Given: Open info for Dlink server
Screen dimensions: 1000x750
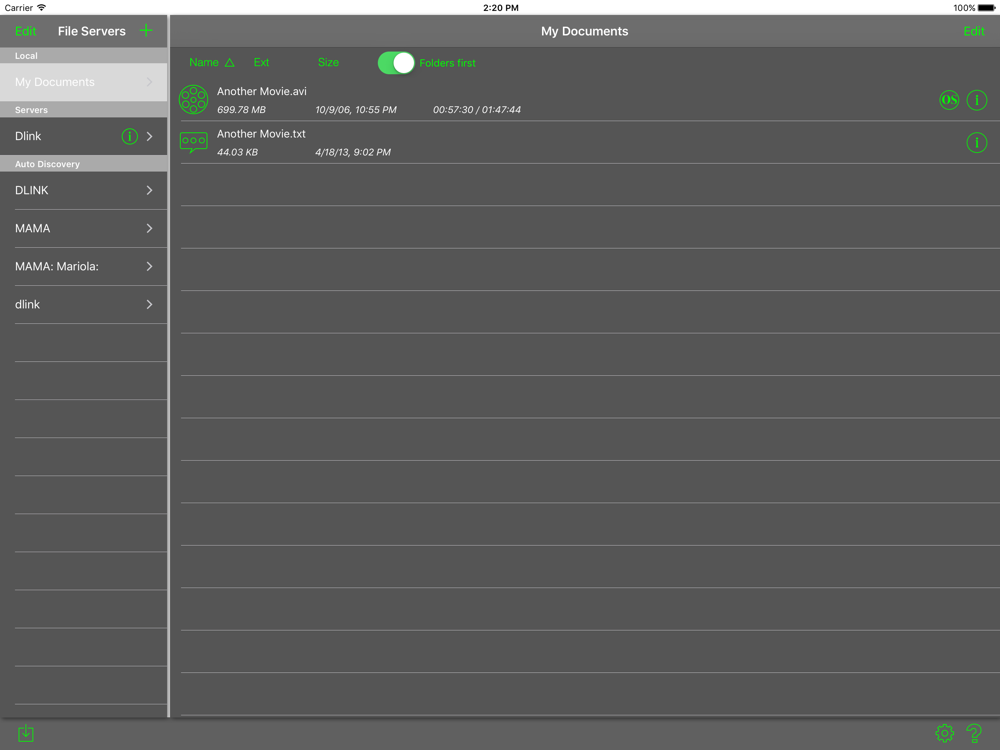Looking at the screenshot, I should (x=129, y=136).
